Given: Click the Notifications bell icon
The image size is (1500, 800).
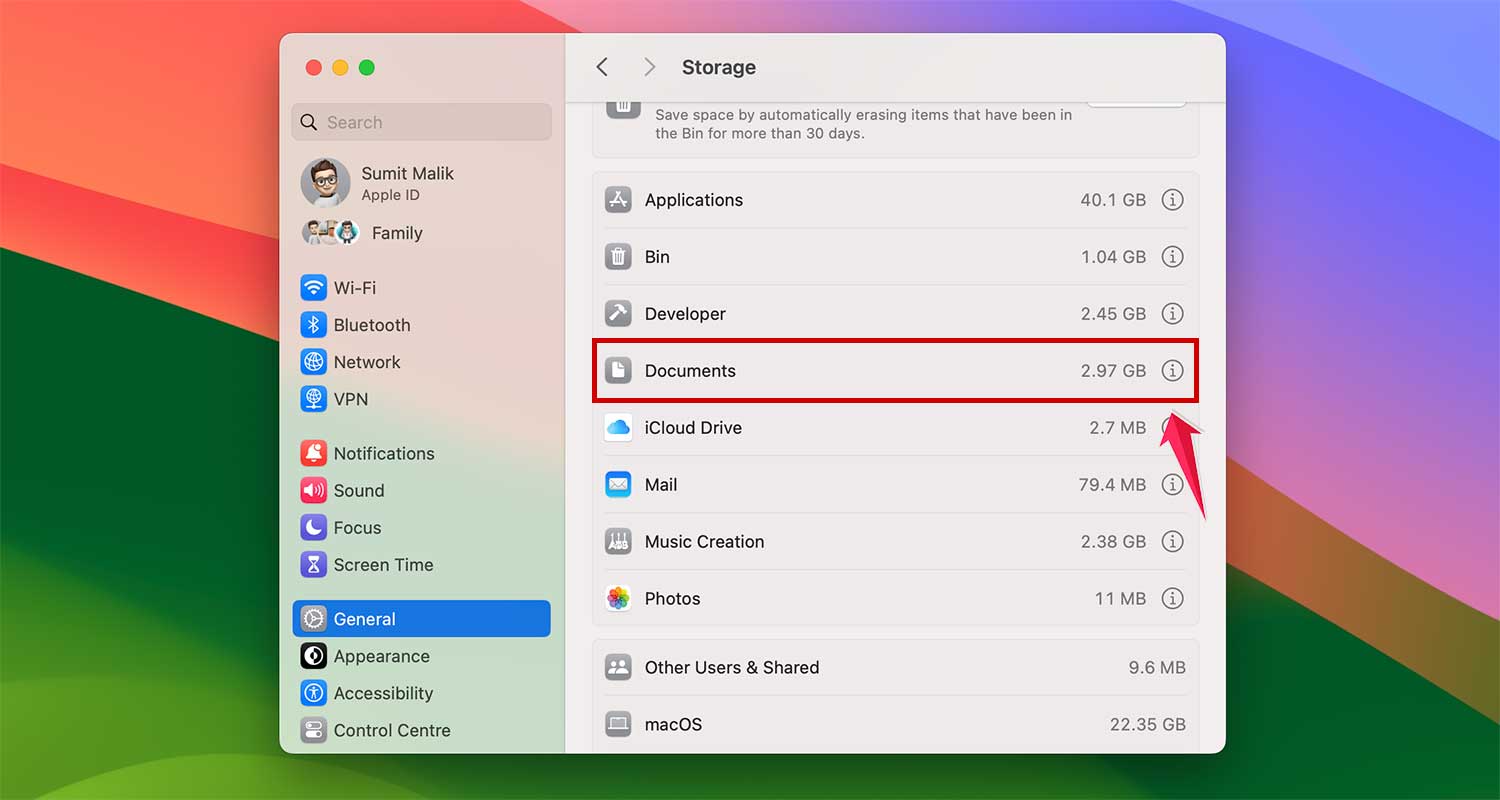Looking at the screenshot, I should [x=312, y=452].
